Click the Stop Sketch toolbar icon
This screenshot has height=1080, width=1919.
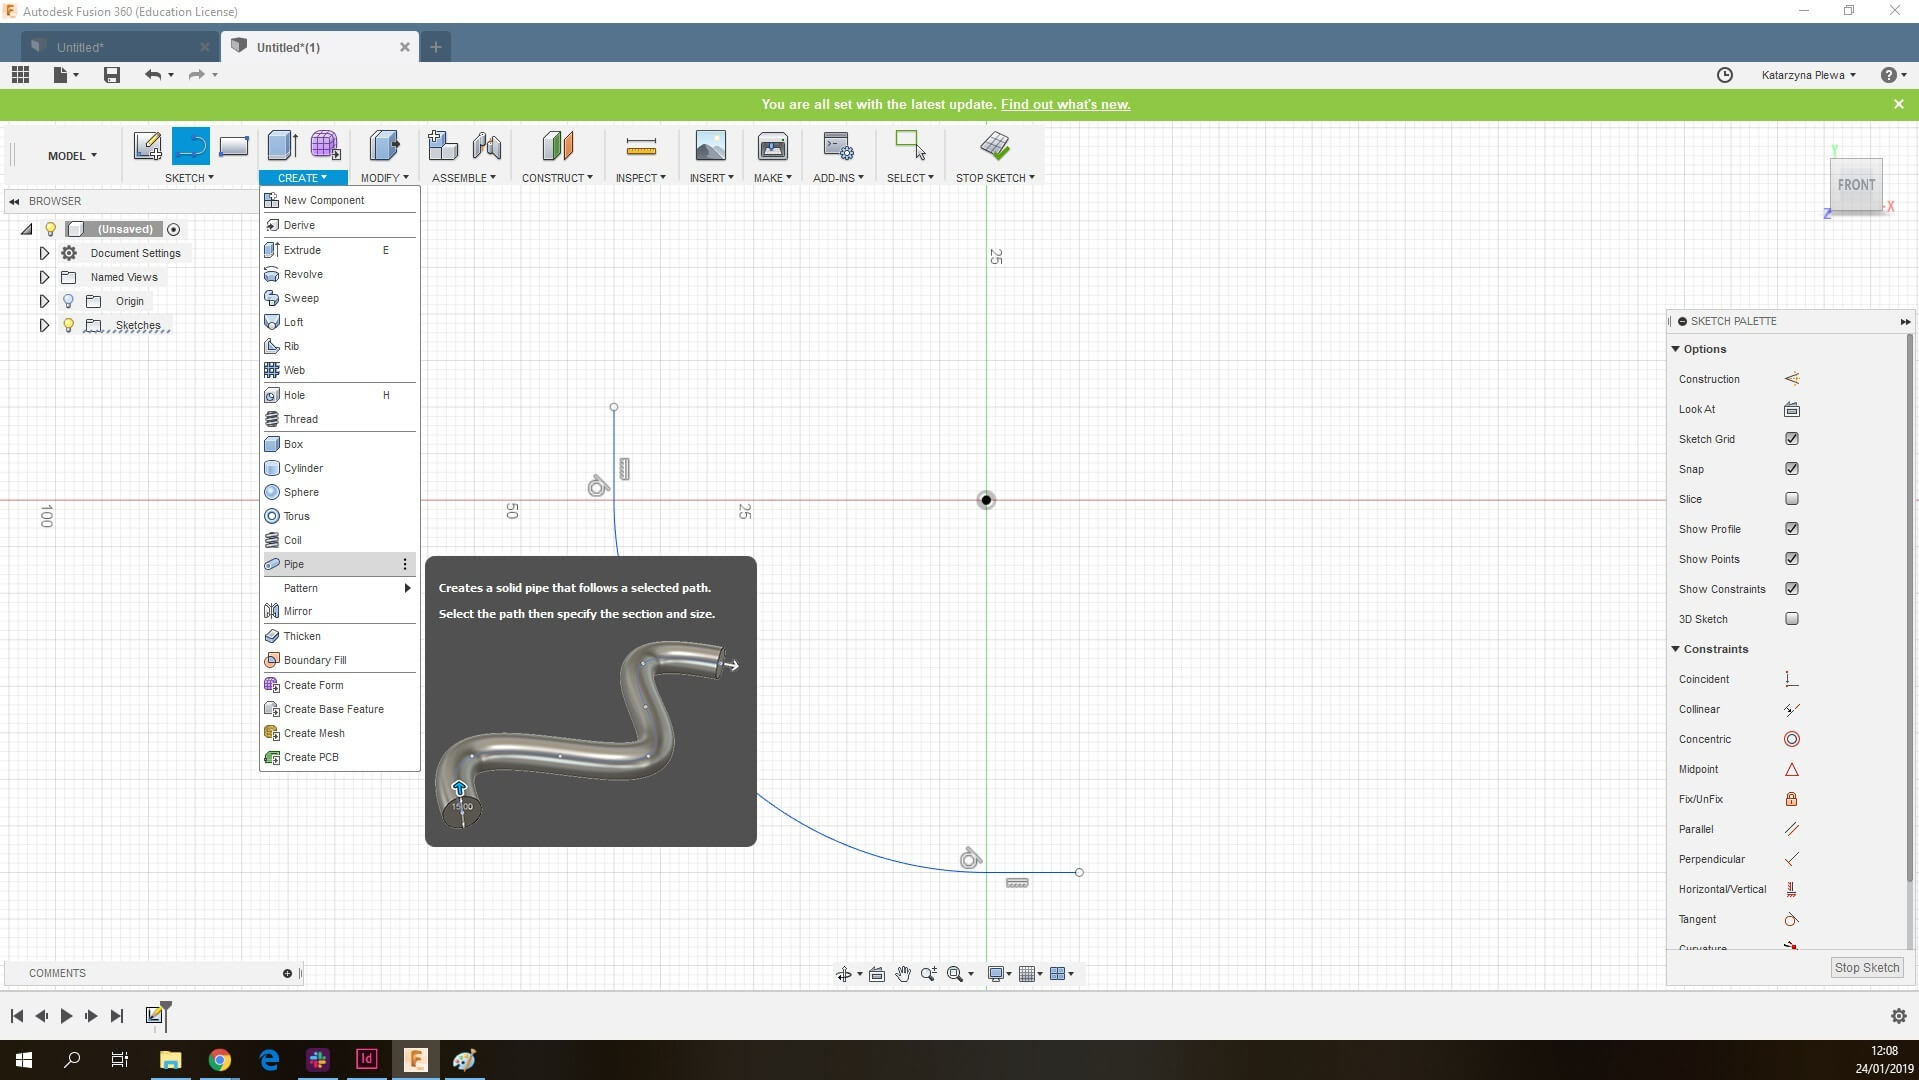[995, 146]
